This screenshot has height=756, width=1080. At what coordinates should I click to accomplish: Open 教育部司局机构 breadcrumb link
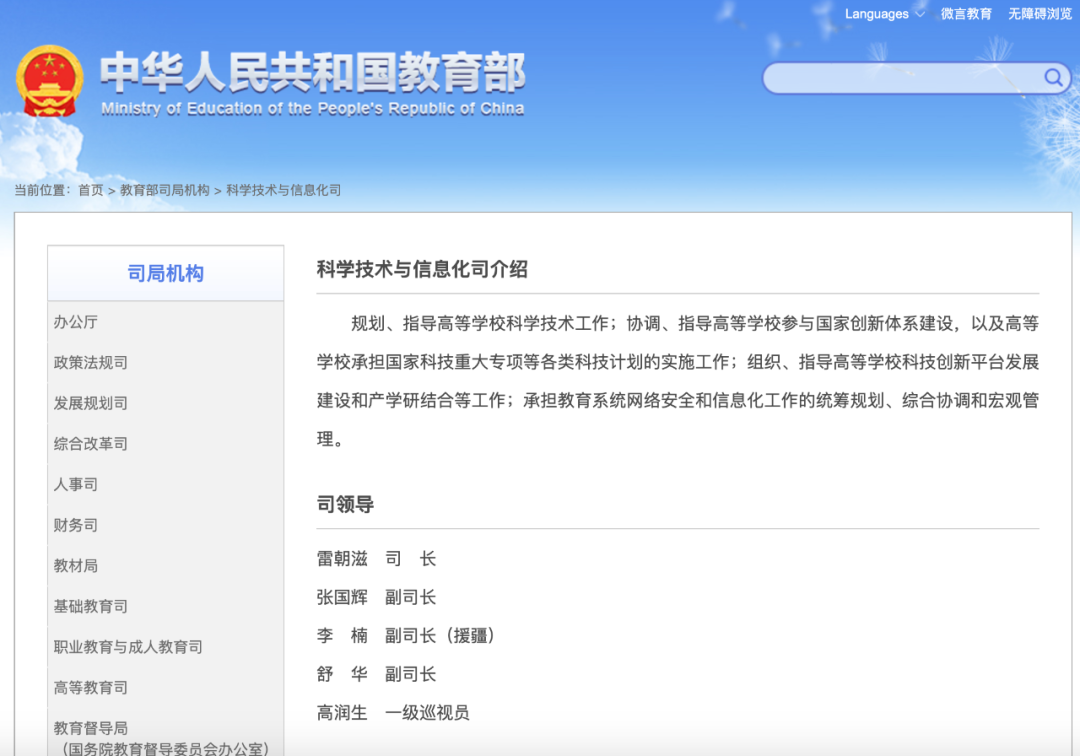165,190
